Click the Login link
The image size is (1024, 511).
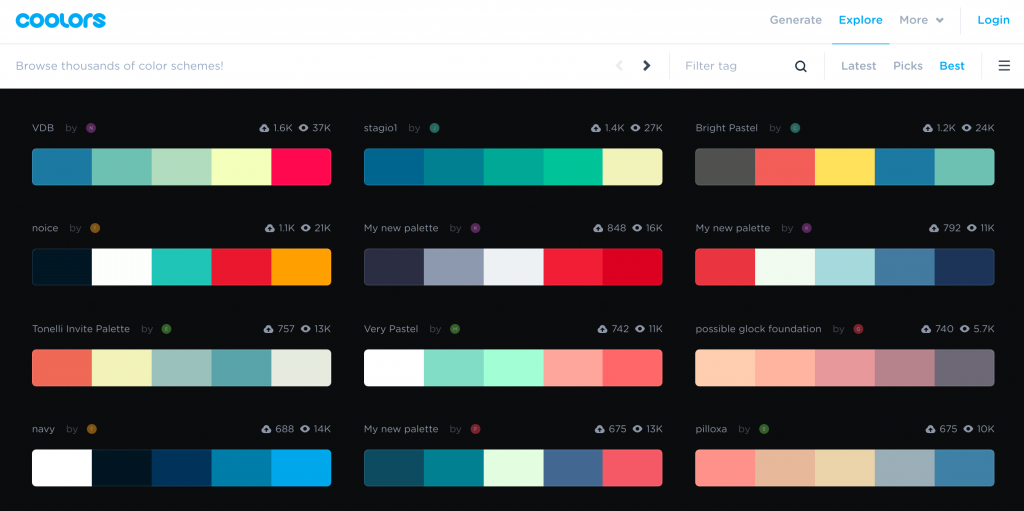point(993,20)
